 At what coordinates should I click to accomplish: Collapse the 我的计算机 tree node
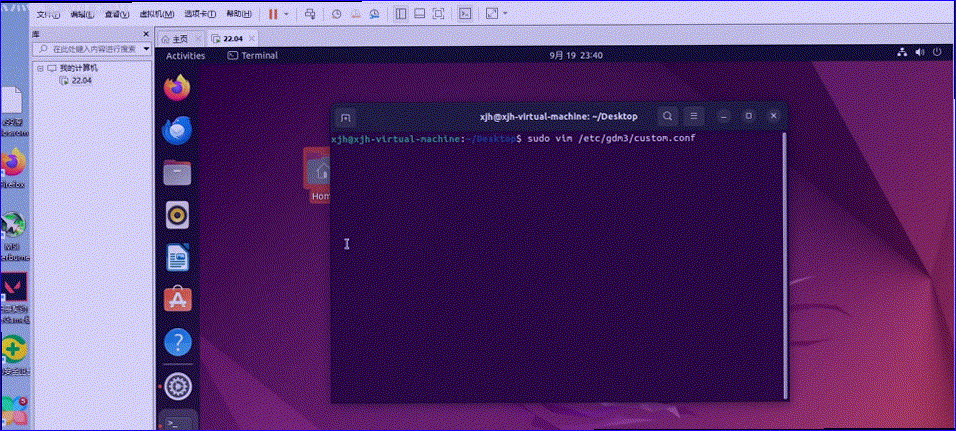pyautogui.click(x=40, y=68)
